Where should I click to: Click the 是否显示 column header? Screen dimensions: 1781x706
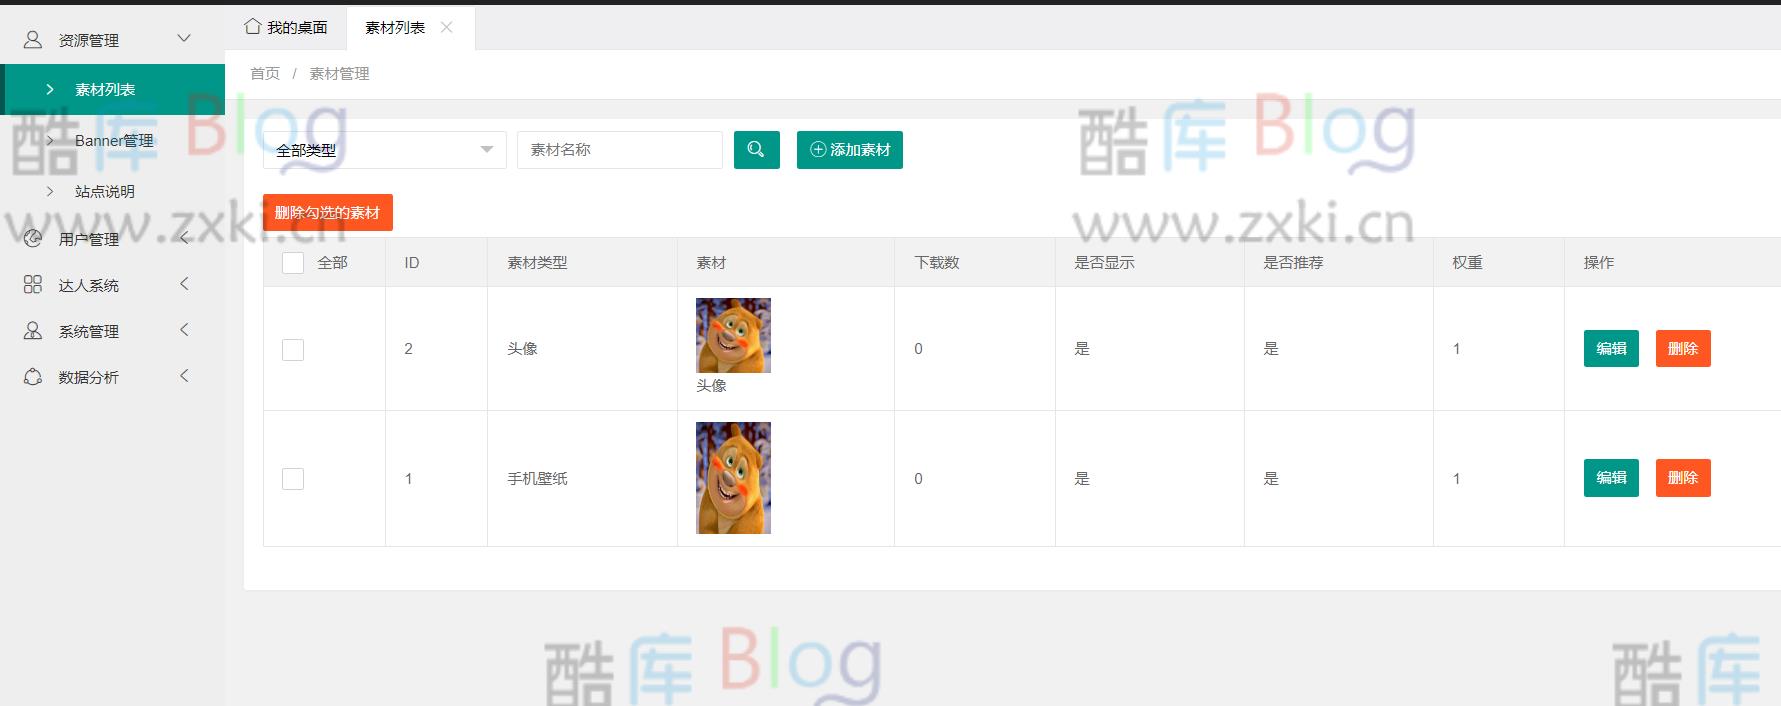pos(1104,263)
